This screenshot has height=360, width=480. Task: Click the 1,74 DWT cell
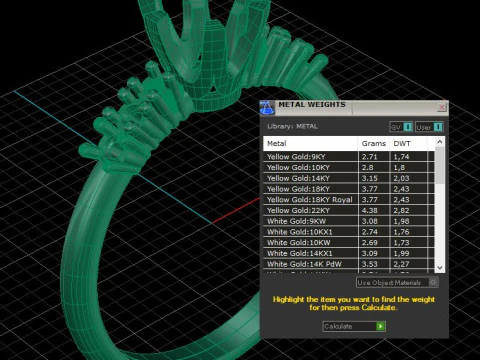click(408, 157)
